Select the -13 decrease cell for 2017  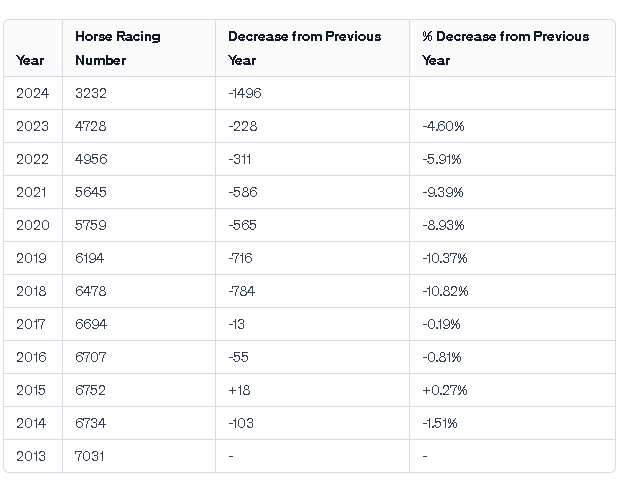coord(237,324)
